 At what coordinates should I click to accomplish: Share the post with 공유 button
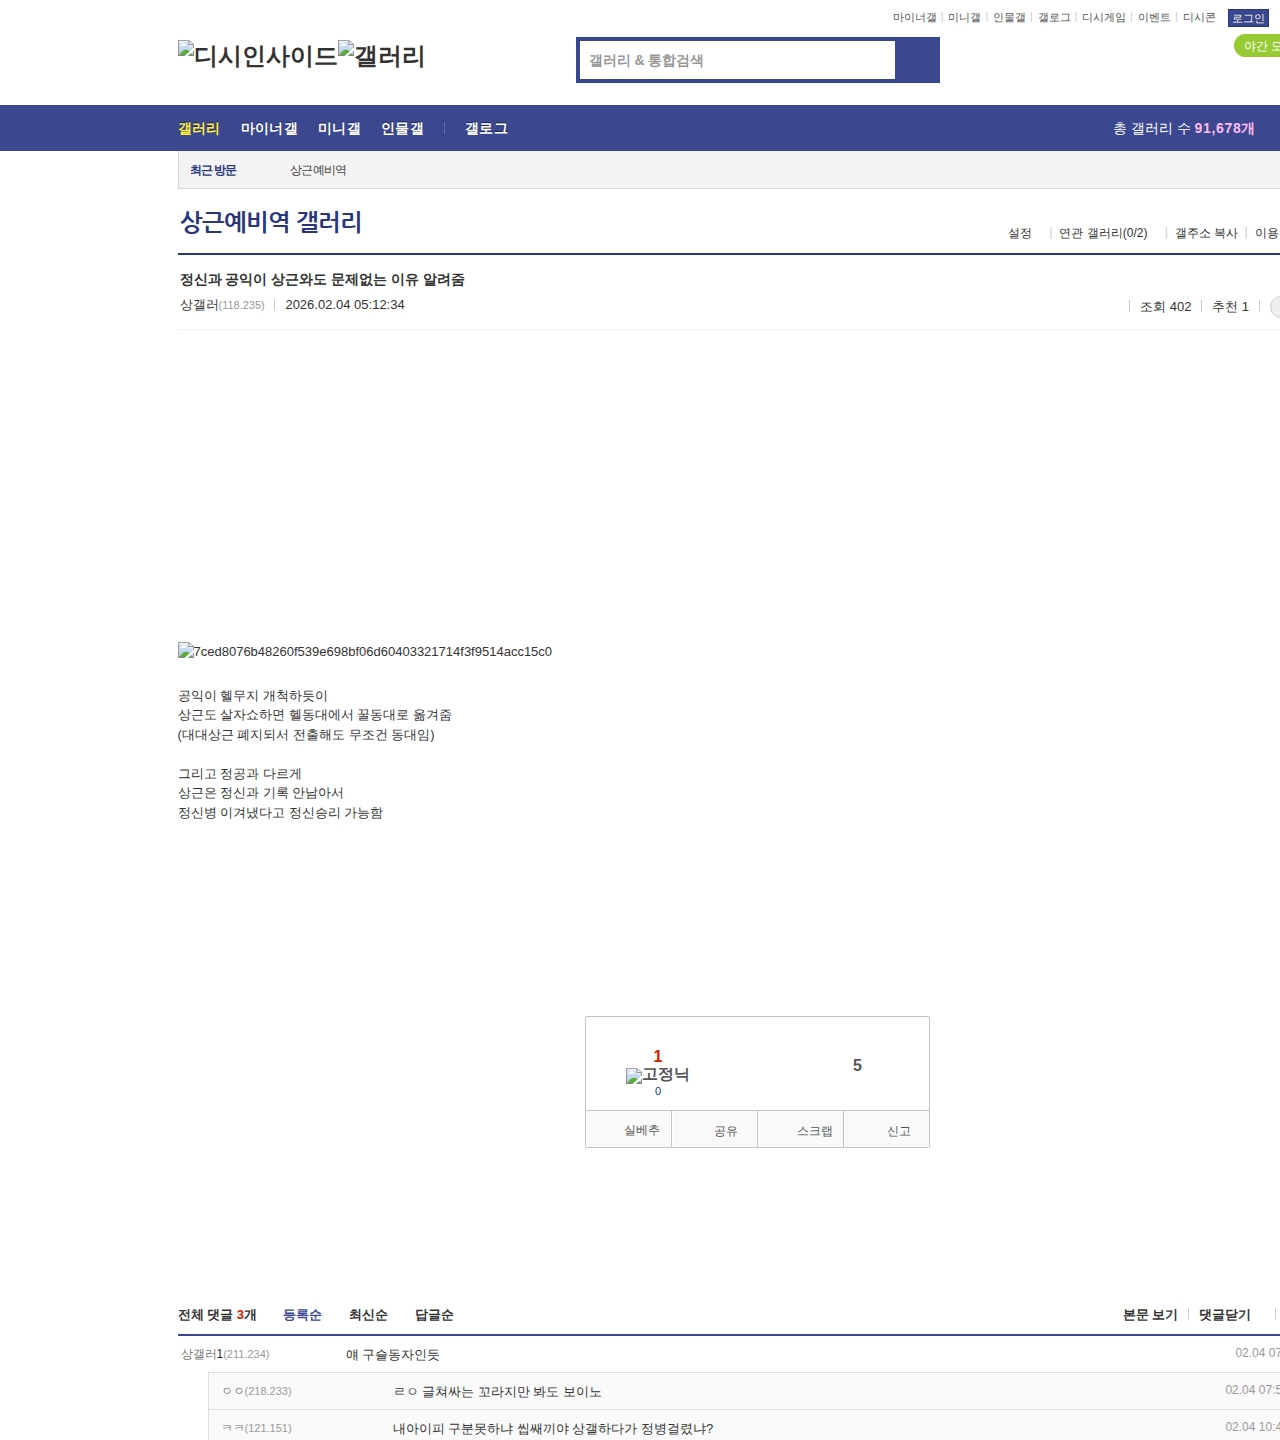click(725, 1131)
